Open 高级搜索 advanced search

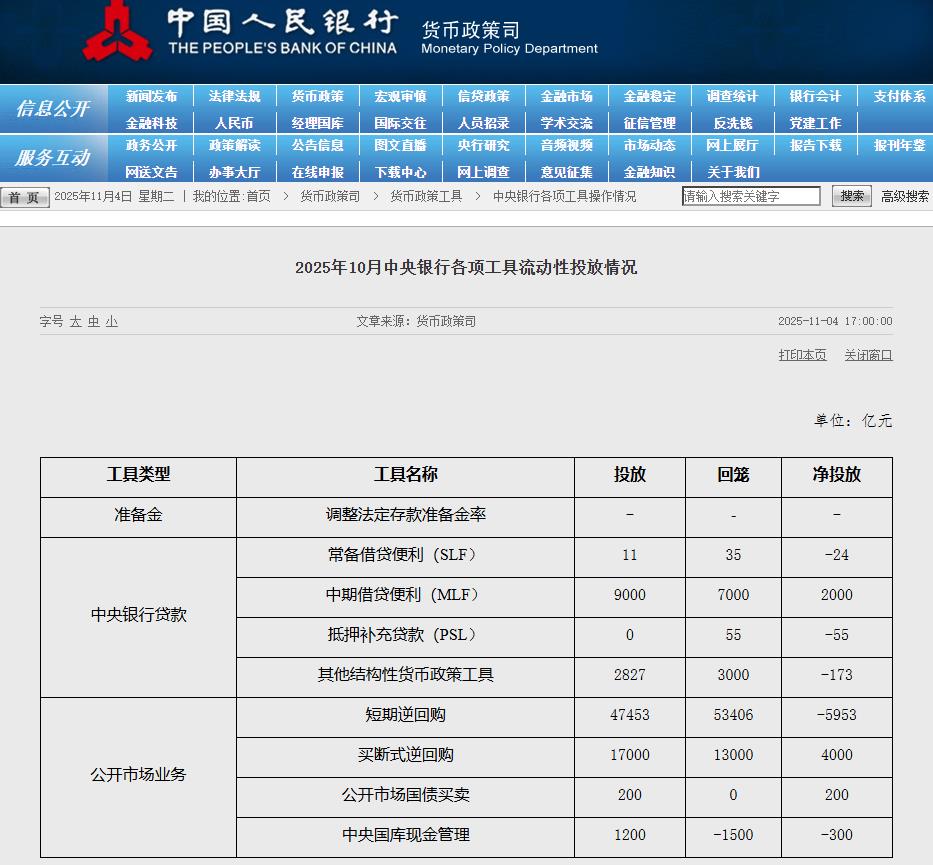906,196
